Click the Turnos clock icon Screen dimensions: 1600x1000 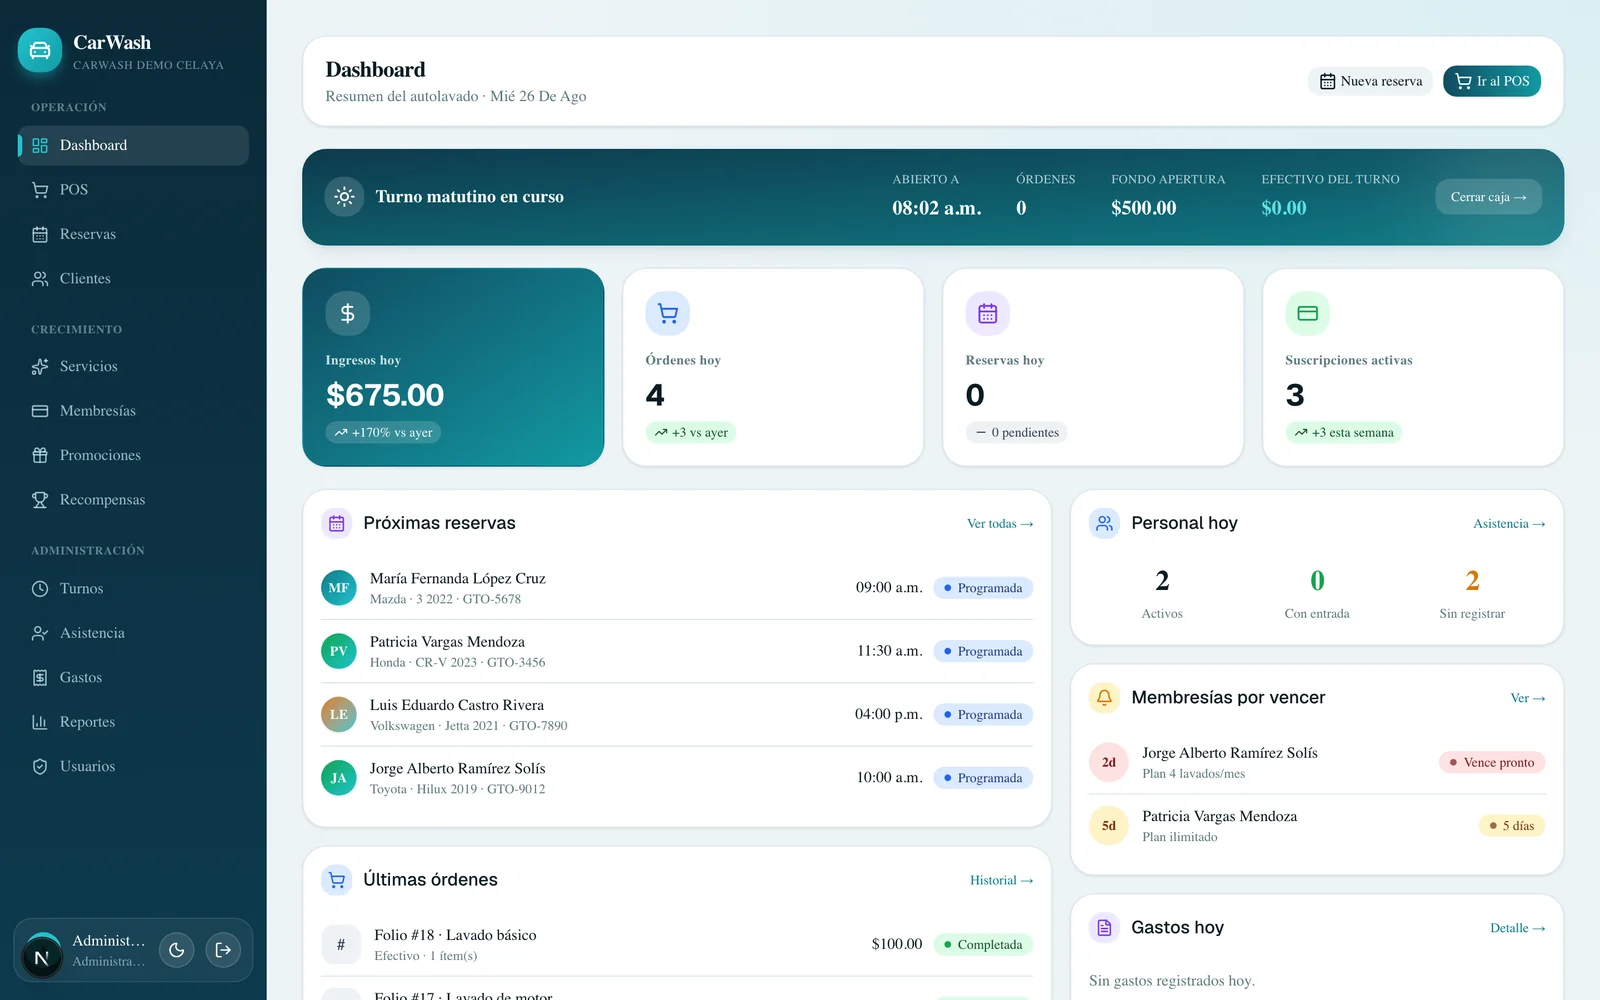coord(40,589)
